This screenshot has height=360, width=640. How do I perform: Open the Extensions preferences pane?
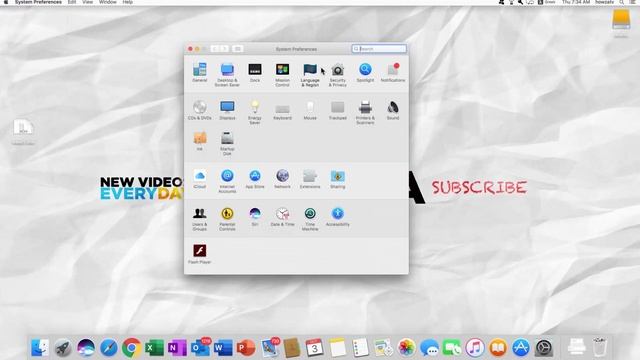click(x=310, y=179)
